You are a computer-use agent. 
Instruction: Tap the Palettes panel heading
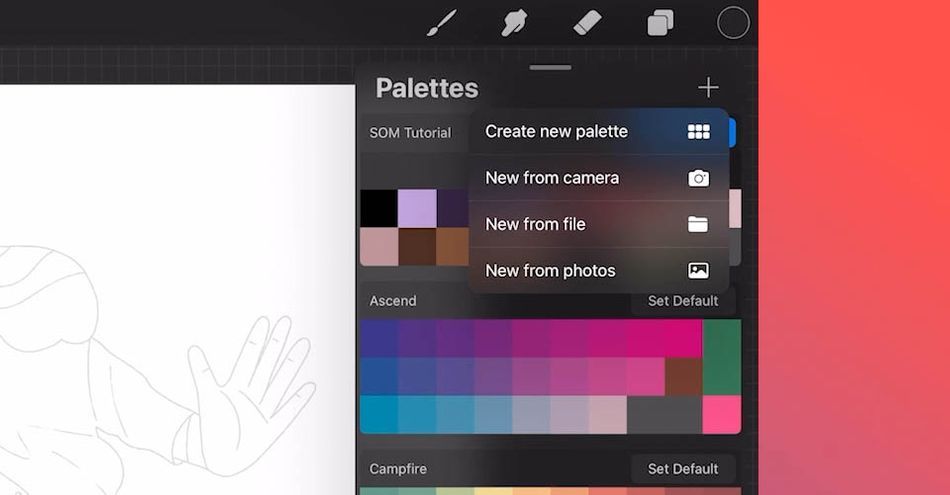click(427, 88)
